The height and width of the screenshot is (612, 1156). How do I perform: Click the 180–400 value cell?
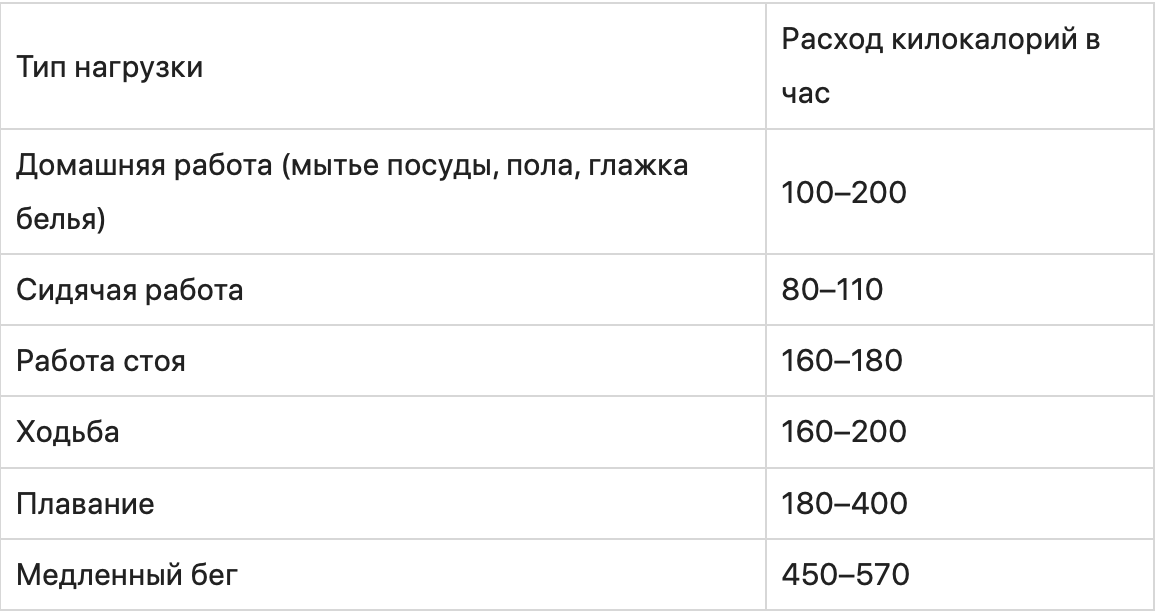pyautogui.click(x=844, y=502)
